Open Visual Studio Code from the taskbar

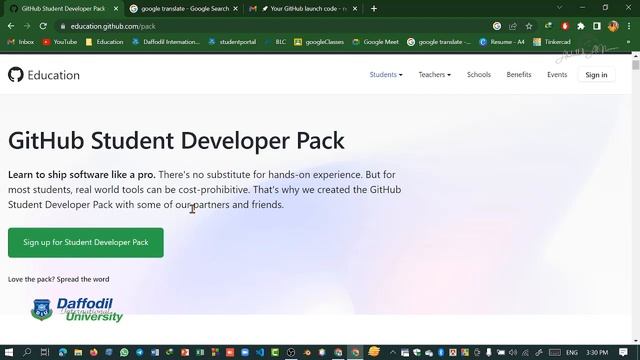coord(260,352)
